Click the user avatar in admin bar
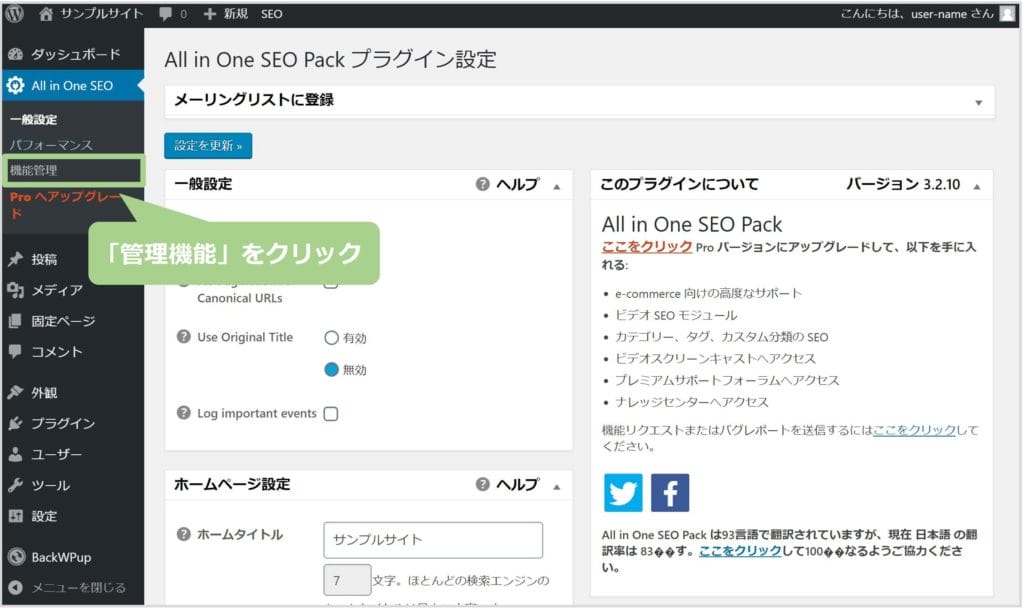1024x610 pixels. tap(1008, 14)
